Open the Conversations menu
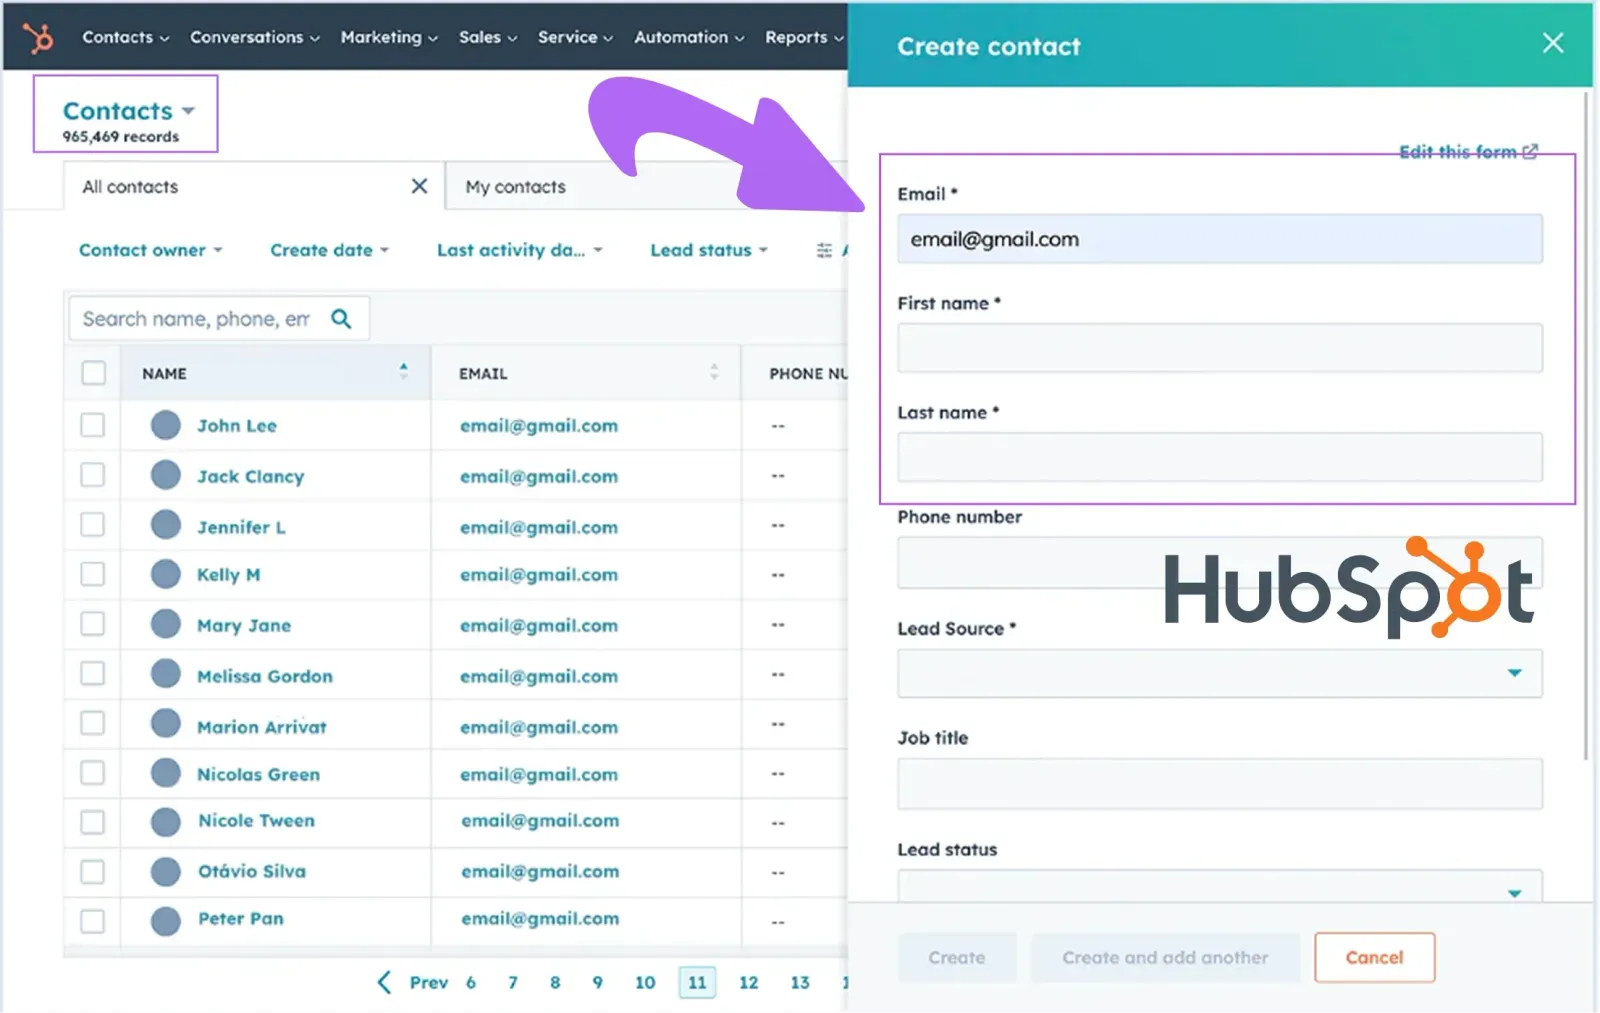Screen dimensions: 1600x1013 point(255,37)
